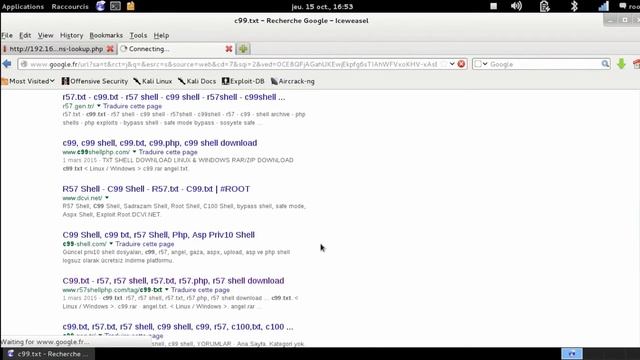The width and height of the screenshot is (640, 360).
Task: Open the search engine selector dropdown
Action: tap(481, 64)
